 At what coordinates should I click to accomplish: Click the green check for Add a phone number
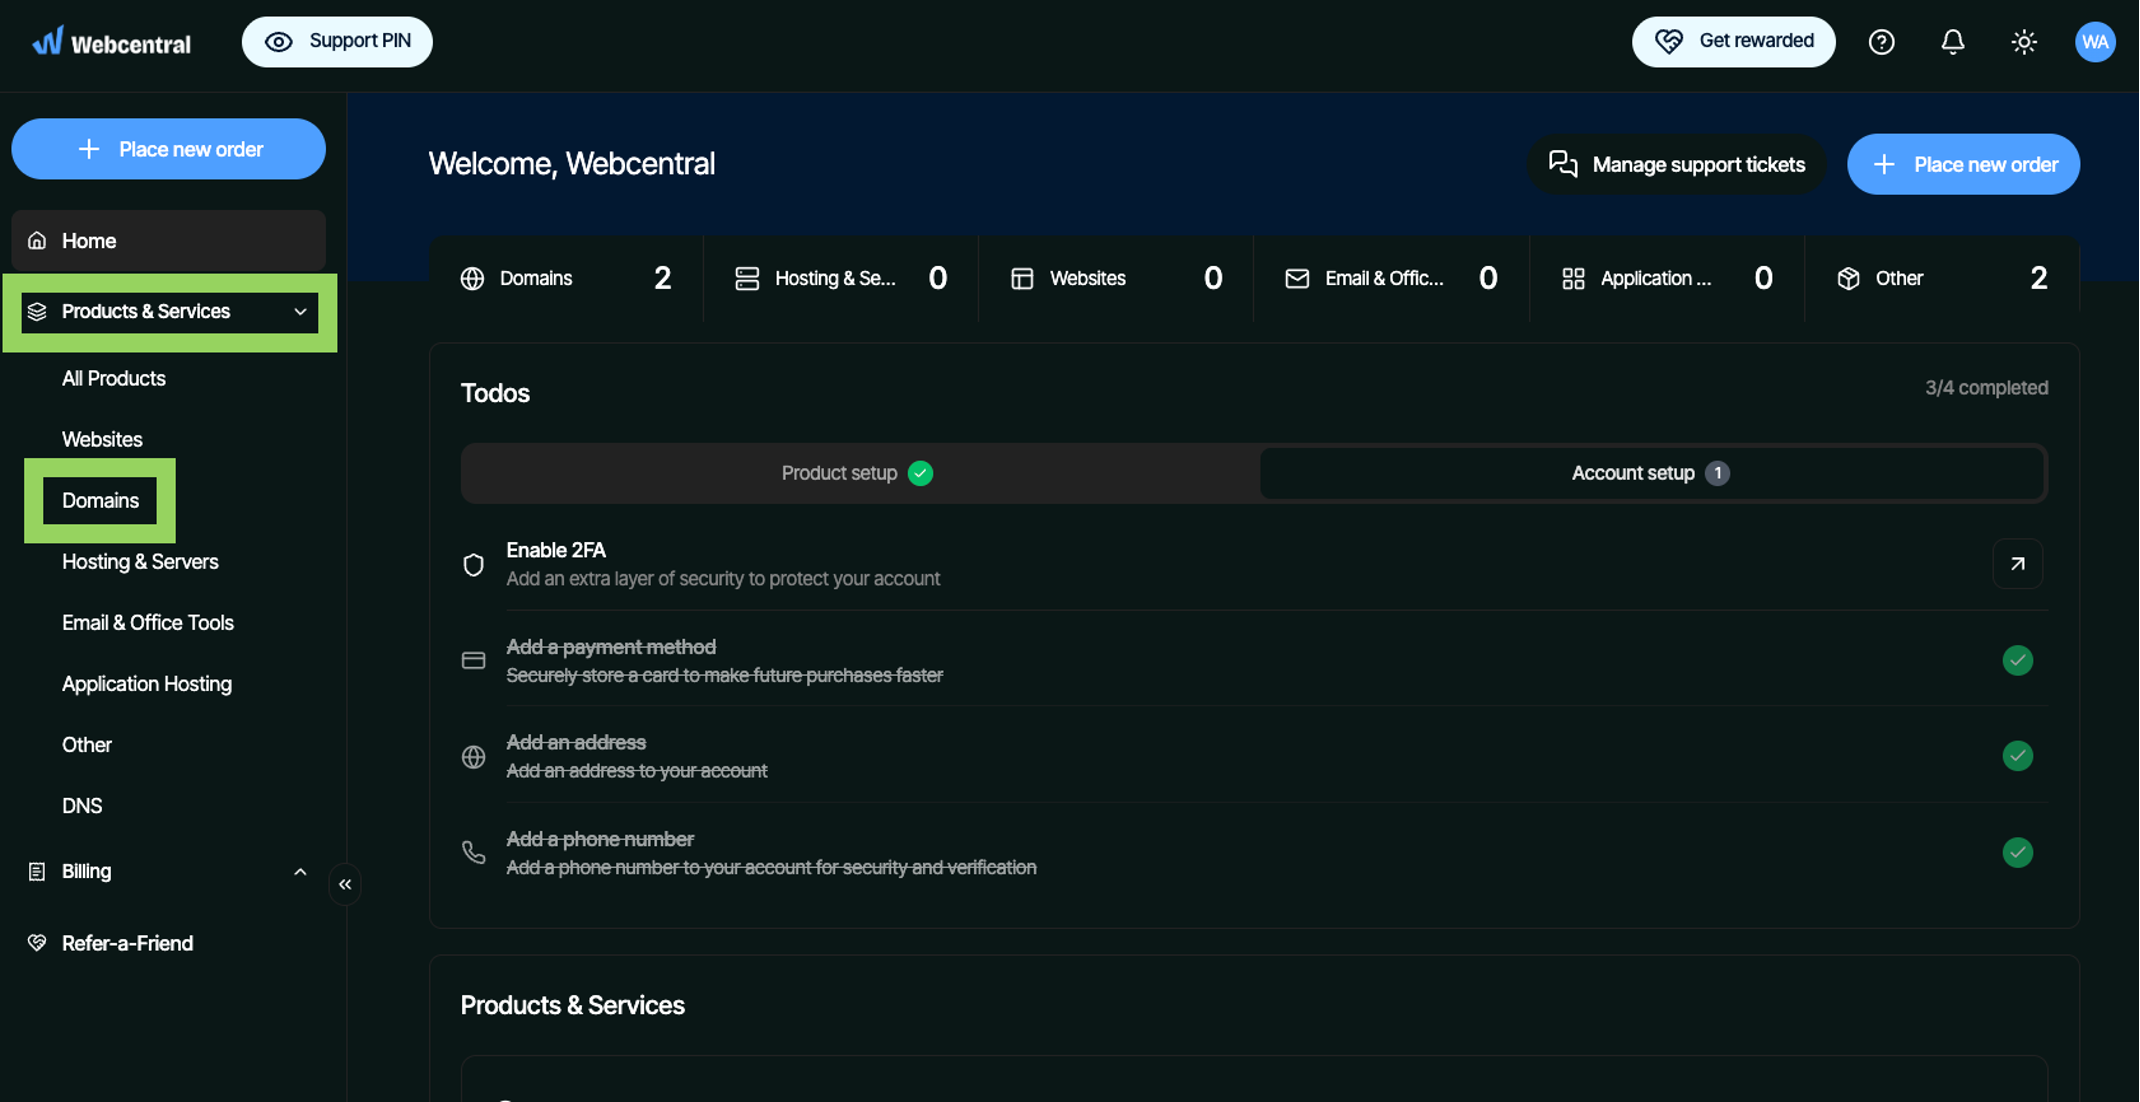(2017, 853)
